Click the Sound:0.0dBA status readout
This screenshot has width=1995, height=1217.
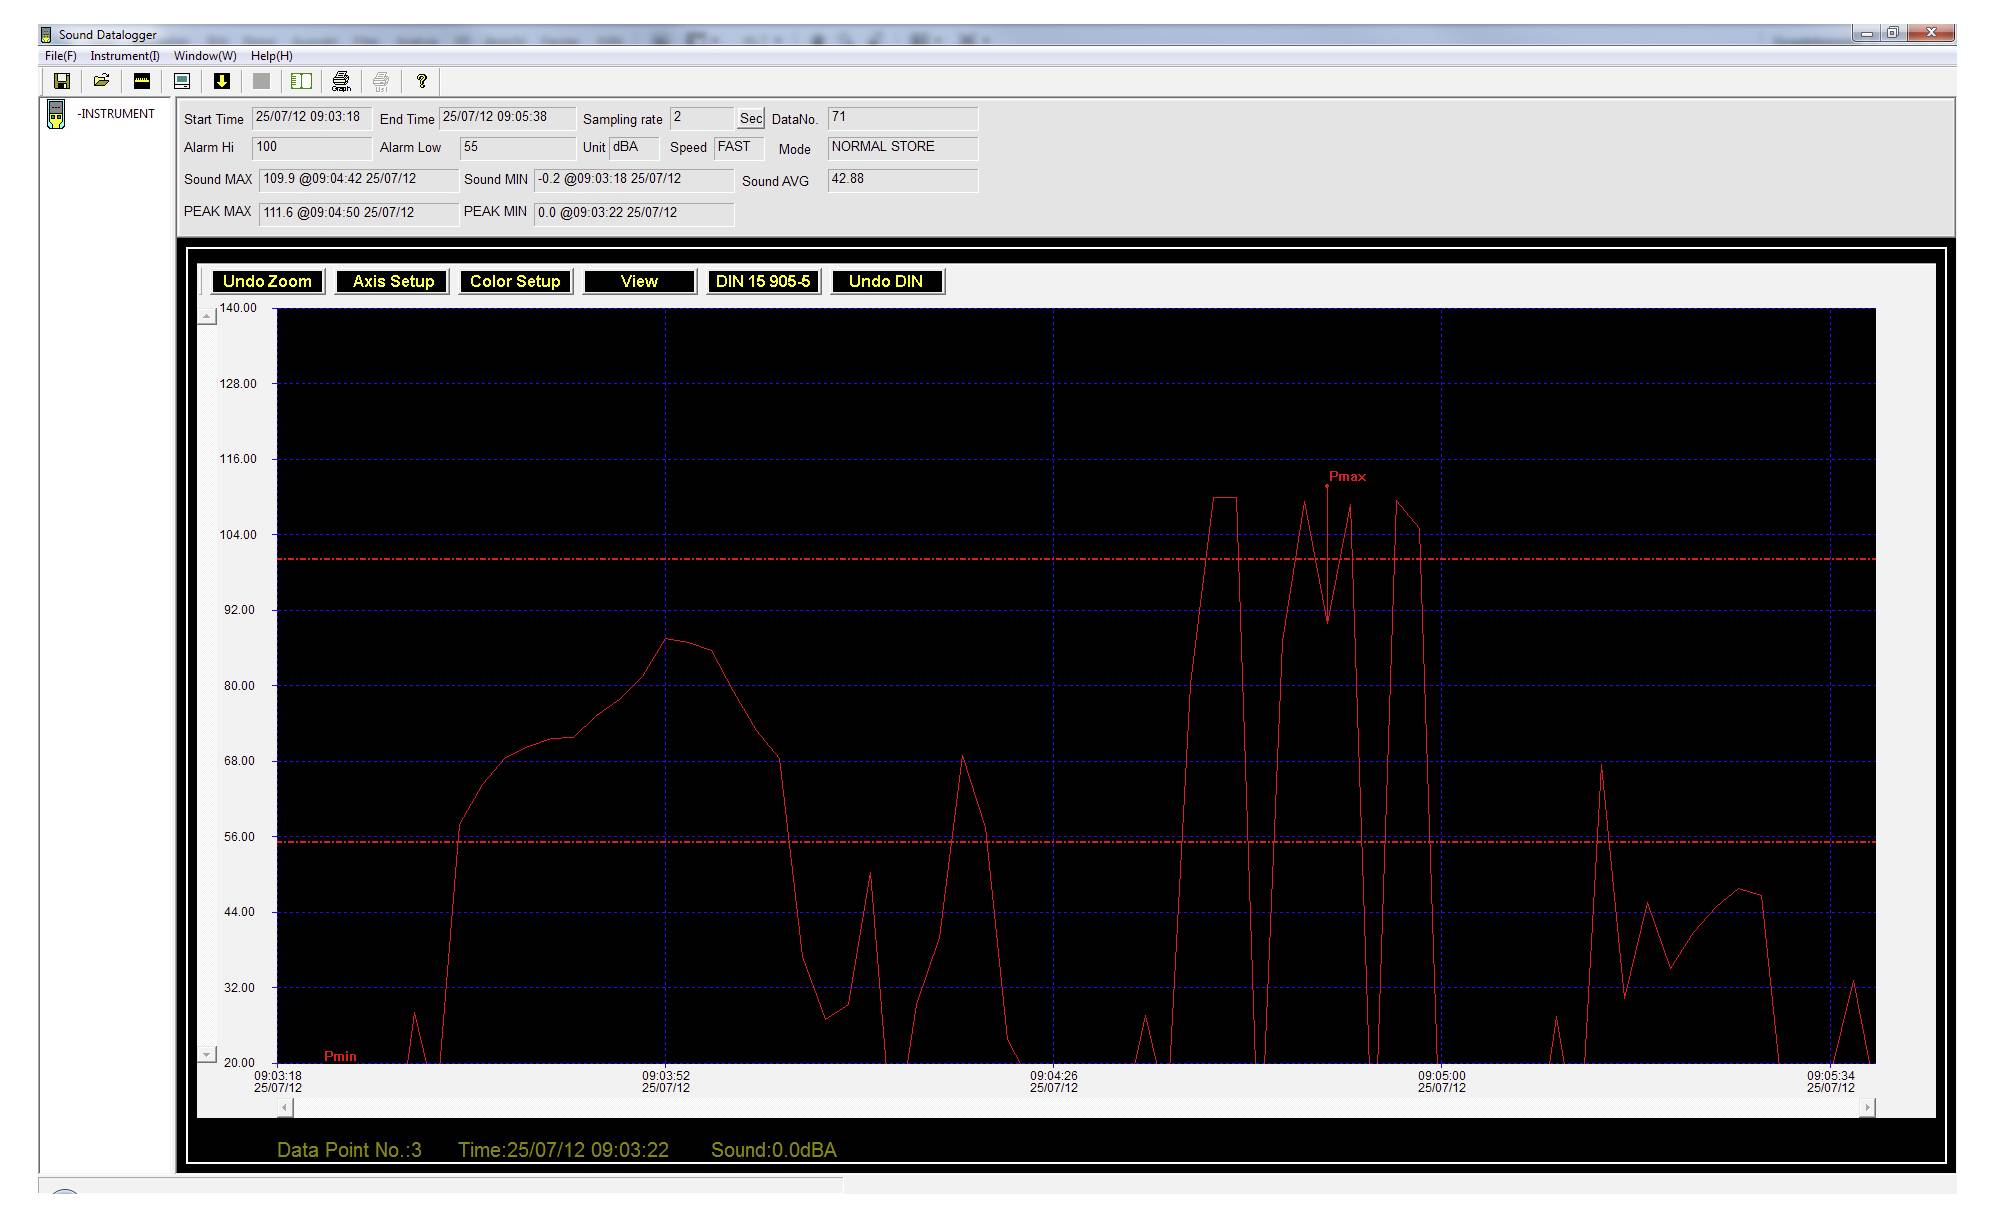click(774, 1151)
